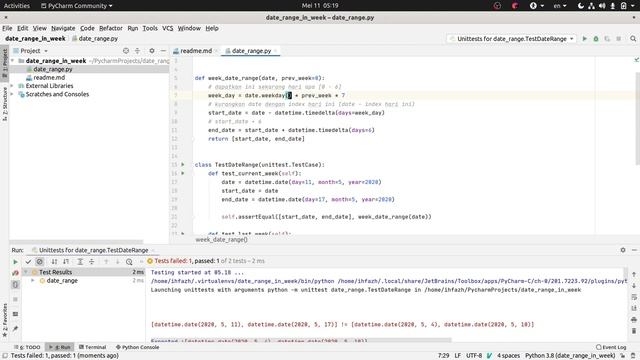Run the unittests from the main toolbar
The height and width of the screenshot is (360, 640).
(584, 39)
